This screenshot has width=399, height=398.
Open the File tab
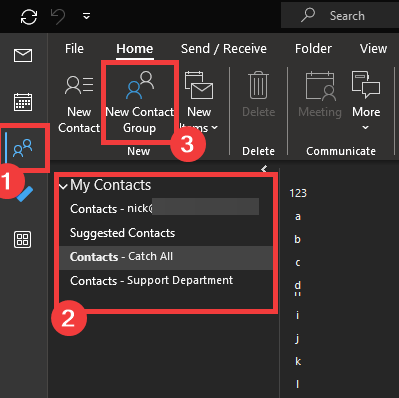tap(74, 49)
